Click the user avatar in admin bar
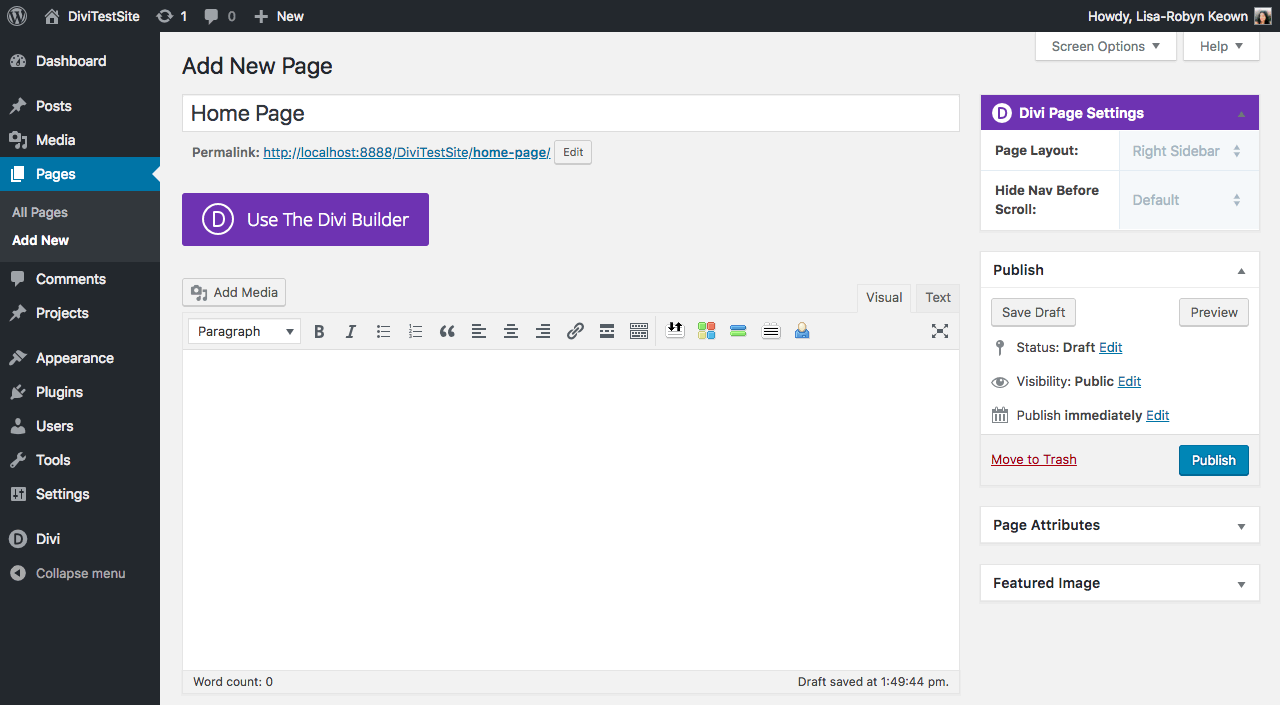The image size is (1280, 705). point(1263,16)
